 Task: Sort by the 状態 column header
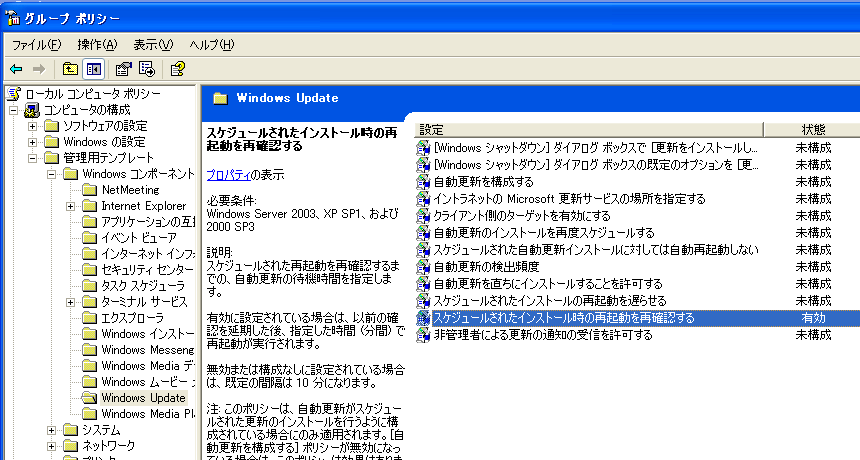pyautogui.click(x=812, y=129)
